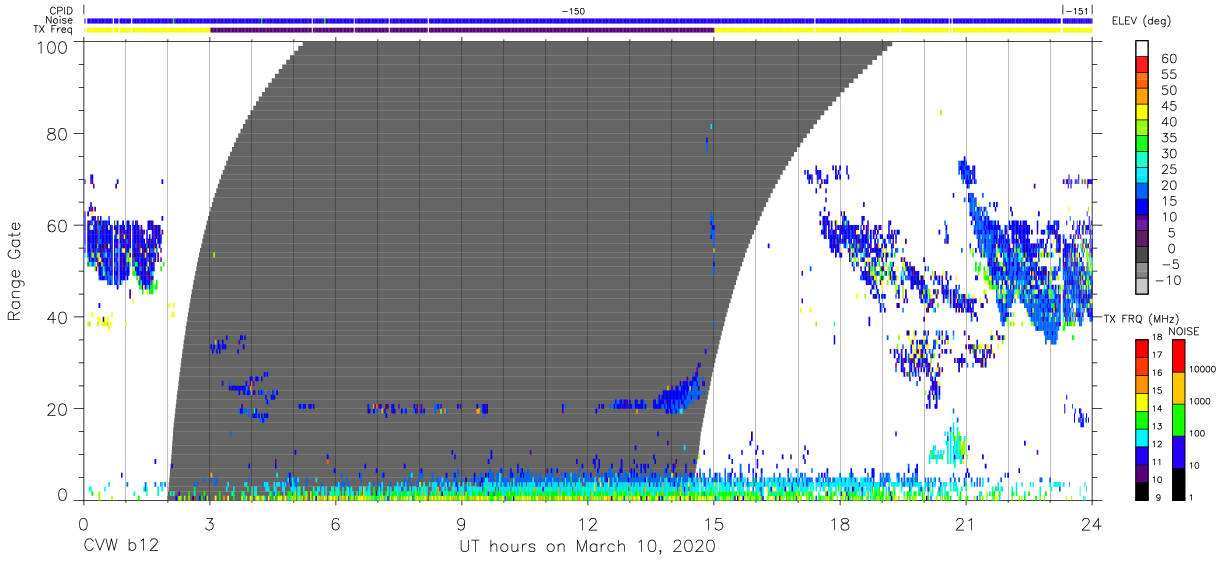Click the 15 tick on UT hours axis
Screen dimensions: 1228x567
click(714, 523)
